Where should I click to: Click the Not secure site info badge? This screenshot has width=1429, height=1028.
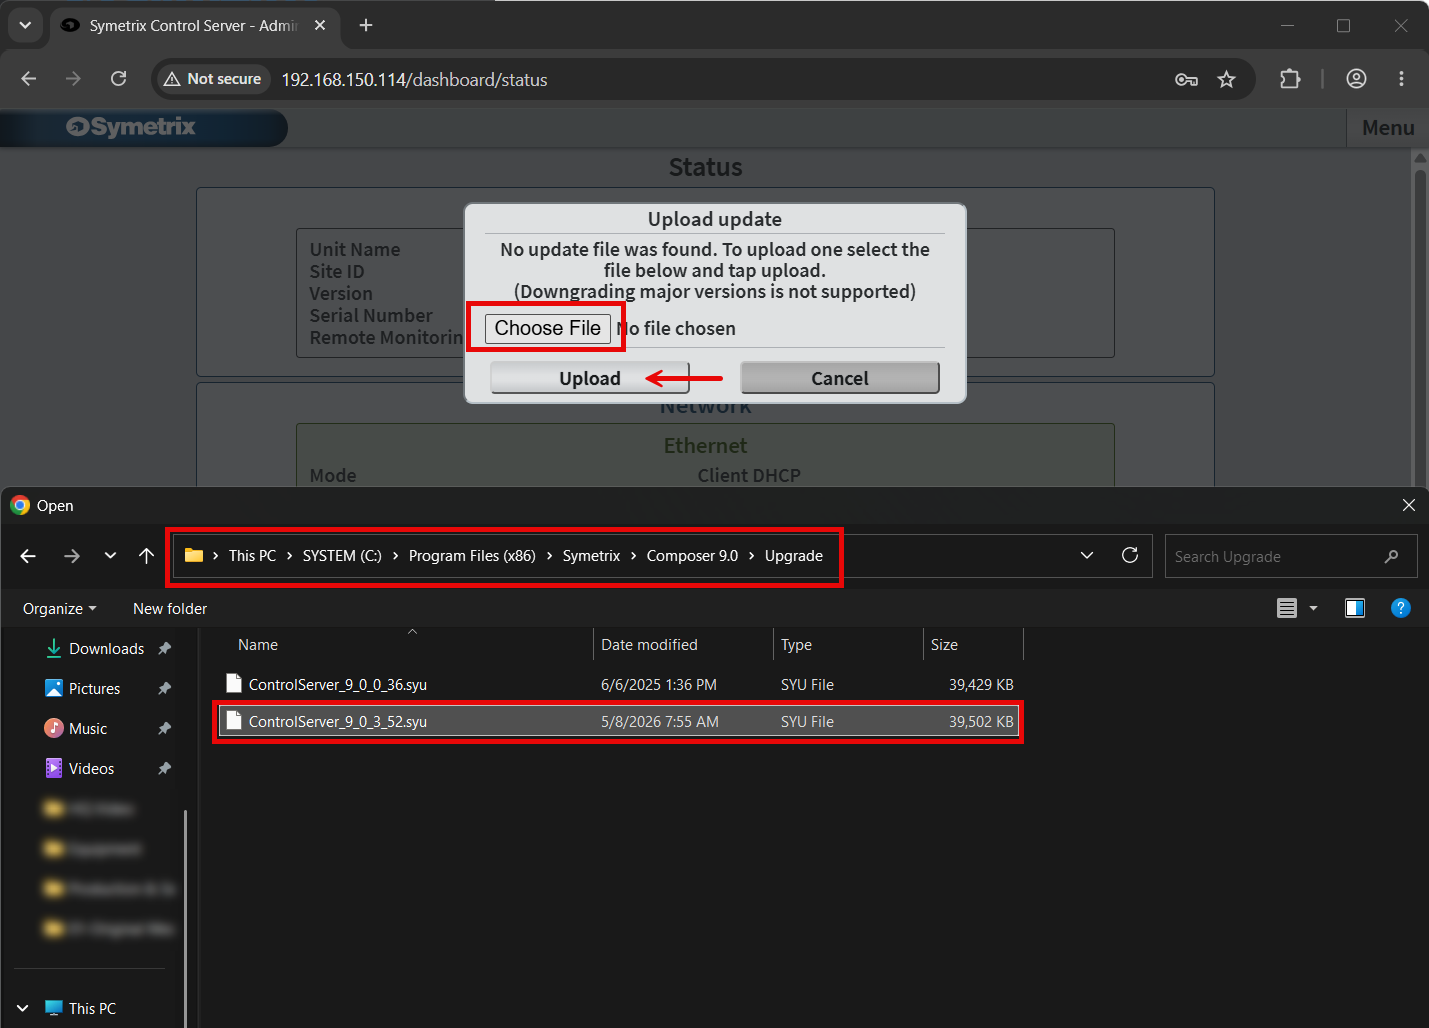point(213,79)
